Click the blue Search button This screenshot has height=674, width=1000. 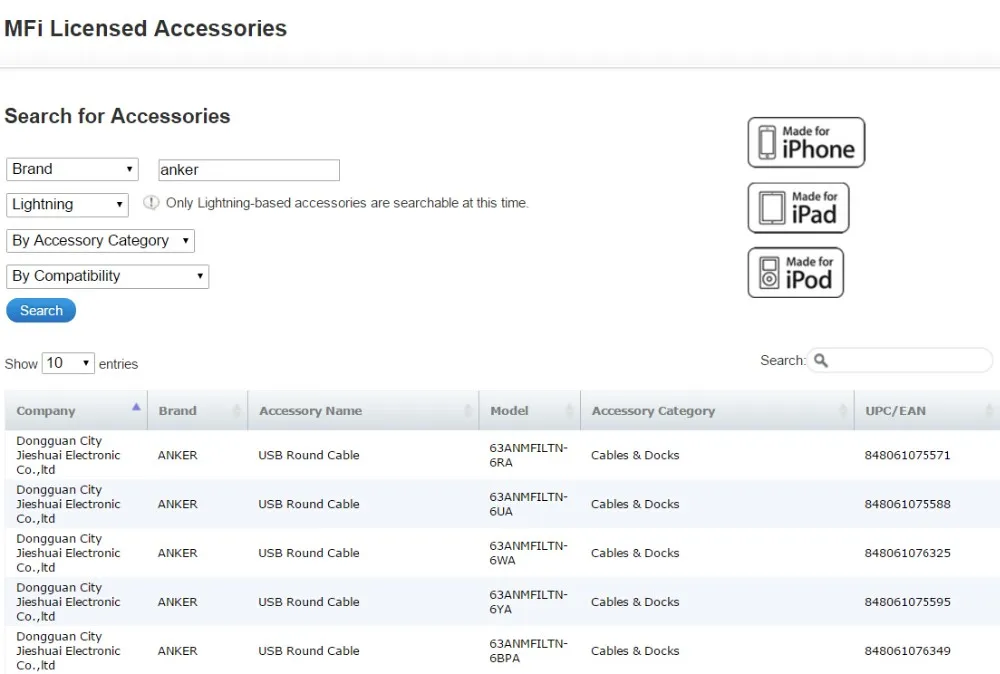click(41, 311)
